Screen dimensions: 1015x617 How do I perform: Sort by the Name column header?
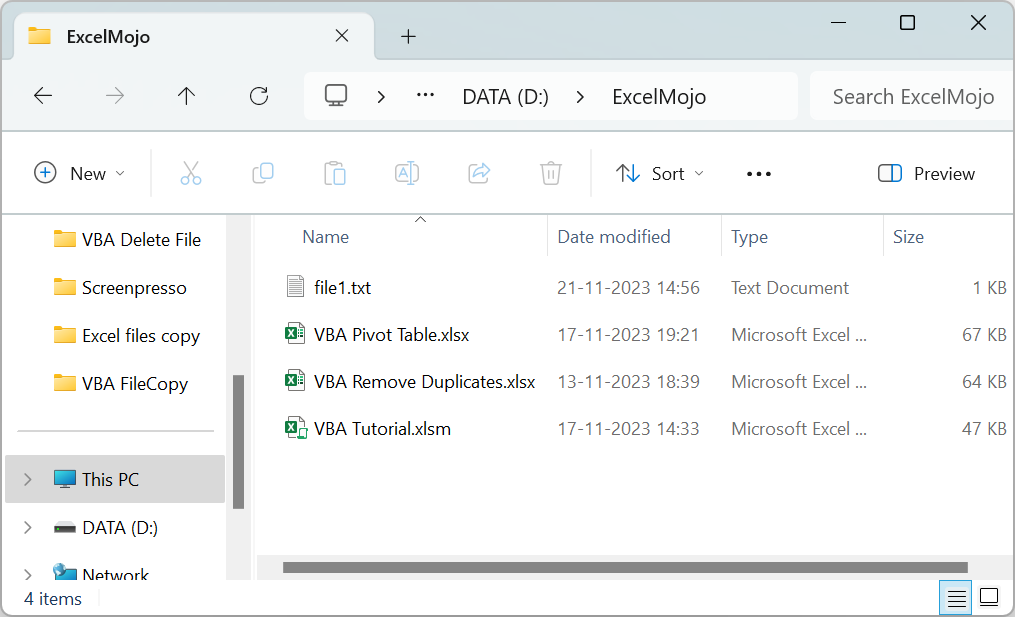326,237
